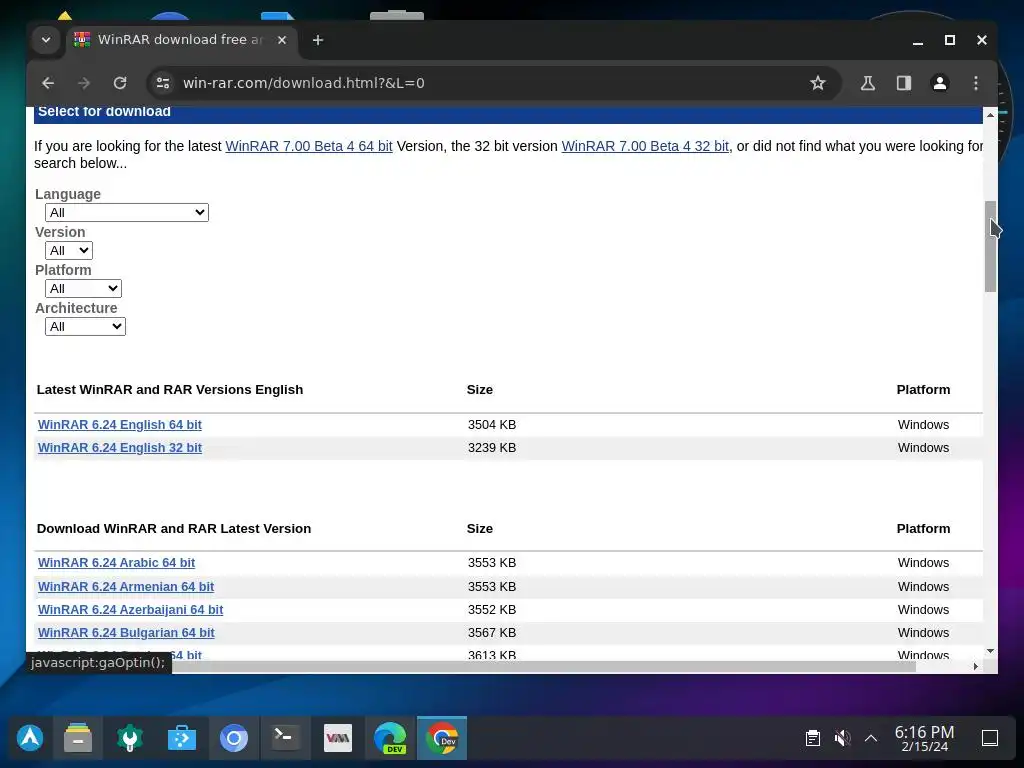1024x768 pixels.
Task: Open a new tab with the plus button
Action: click(318, 40)
